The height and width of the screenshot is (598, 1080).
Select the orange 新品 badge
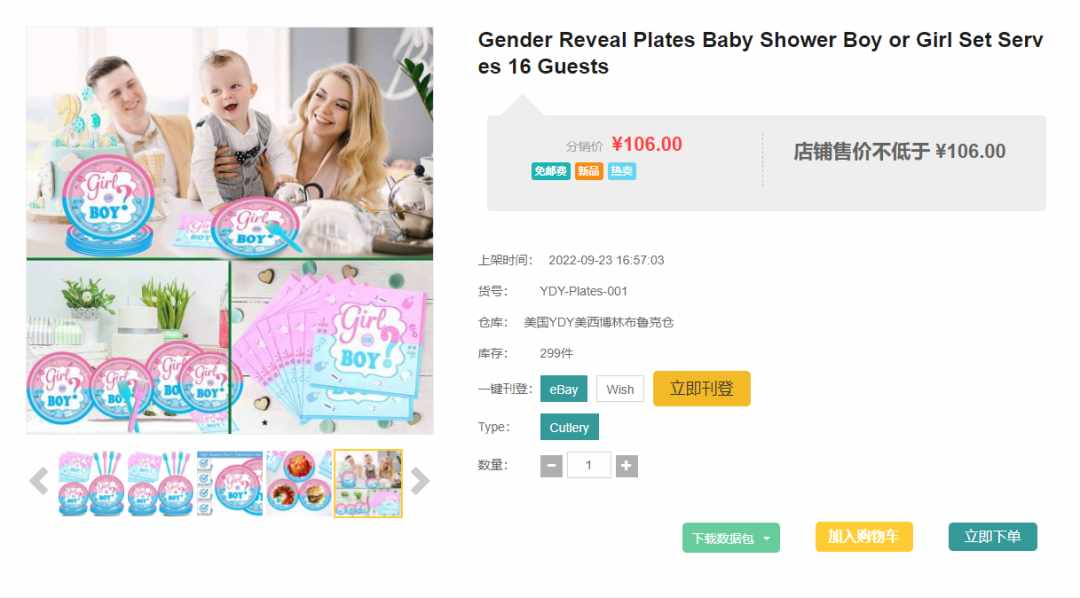(x=588, y=171)
